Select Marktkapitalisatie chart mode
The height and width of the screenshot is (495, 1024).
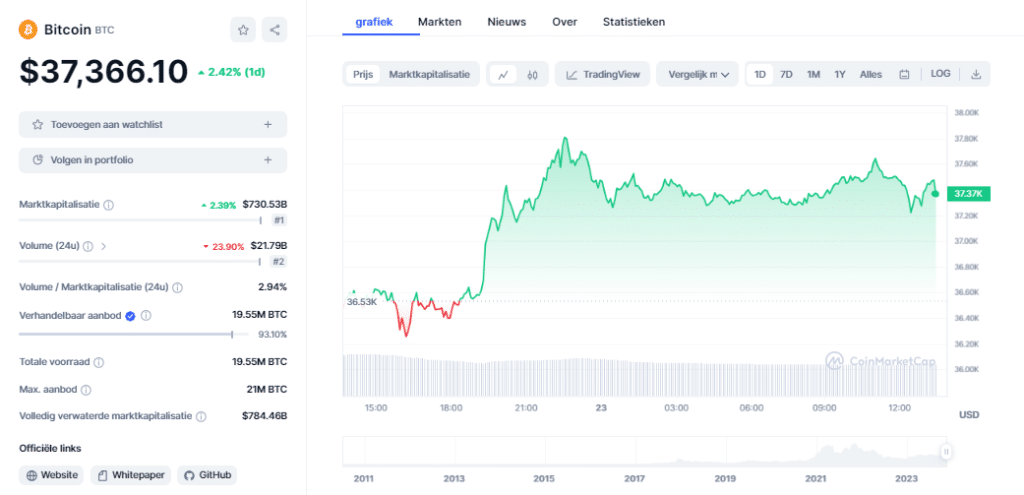click(x=429, y=74)
